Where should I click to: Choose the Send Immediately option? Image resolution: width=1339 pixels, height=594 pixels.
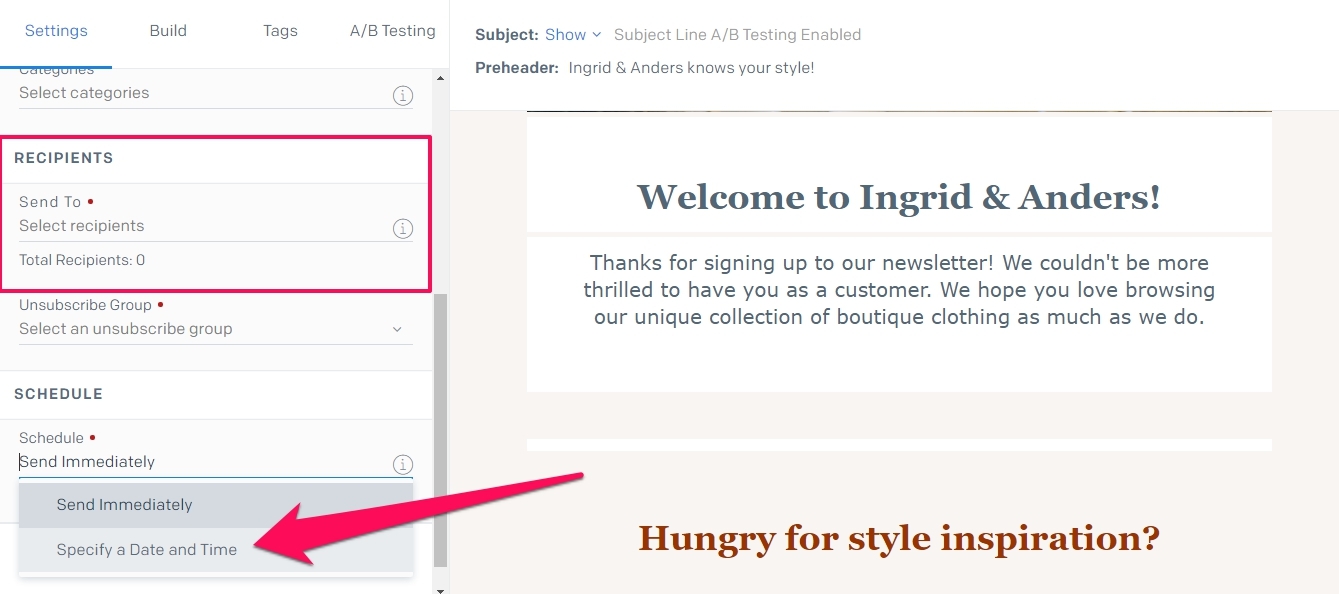tap(216, 505)
